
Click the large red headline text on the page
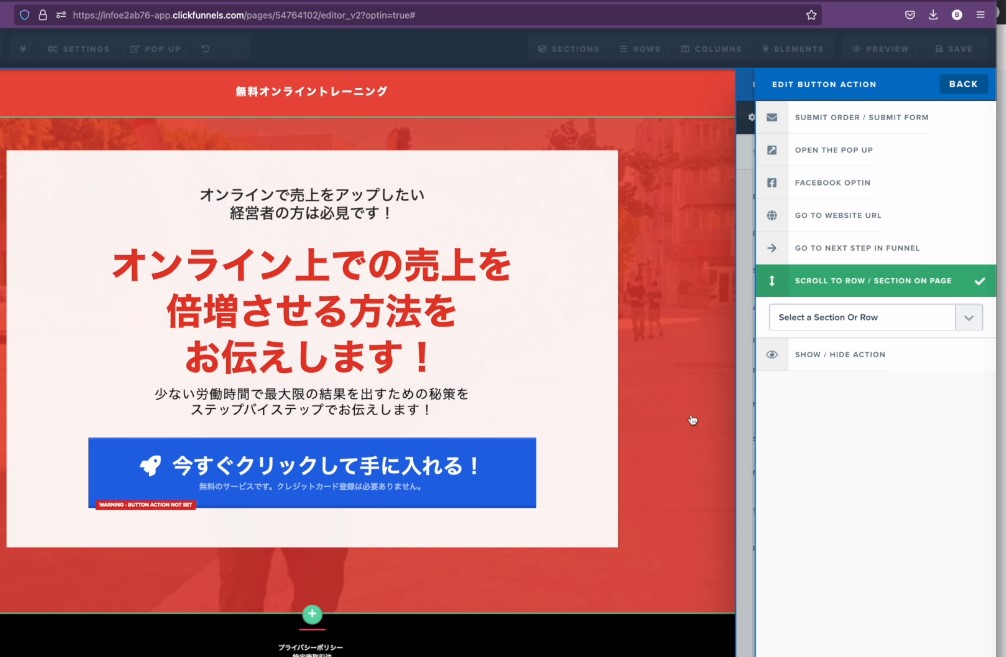(312, 311)
